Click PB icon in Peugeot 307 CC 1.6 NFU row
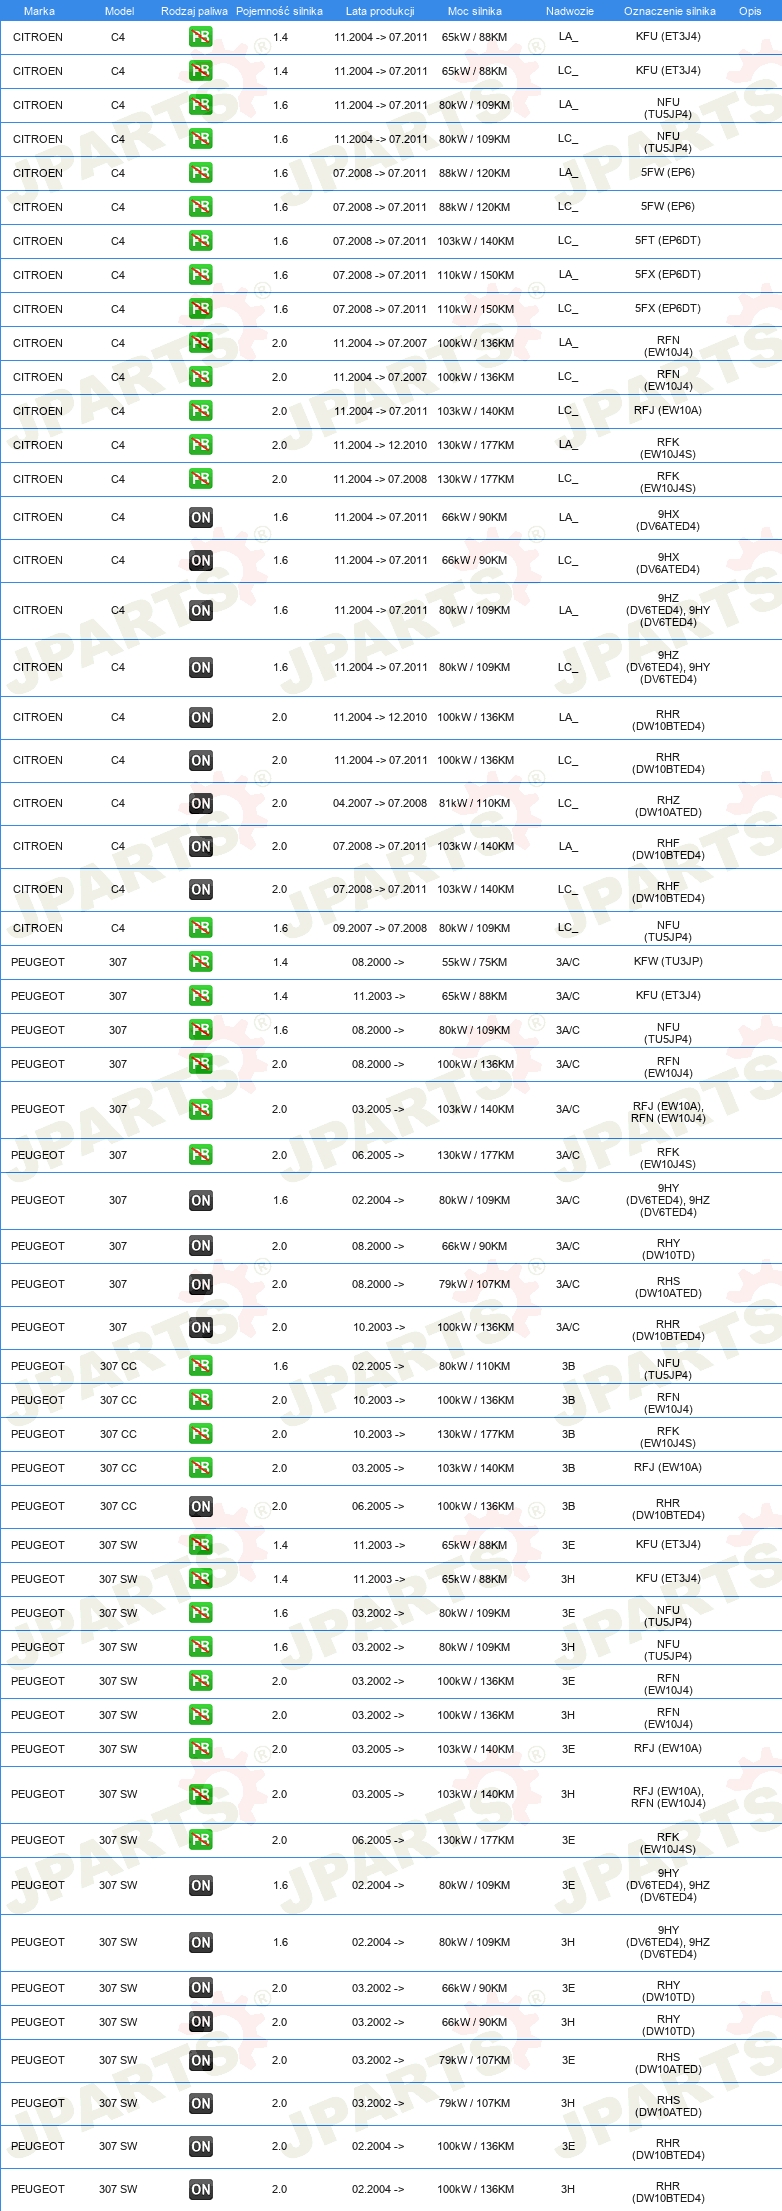782x2211 pixels. tap(200, 1366)
